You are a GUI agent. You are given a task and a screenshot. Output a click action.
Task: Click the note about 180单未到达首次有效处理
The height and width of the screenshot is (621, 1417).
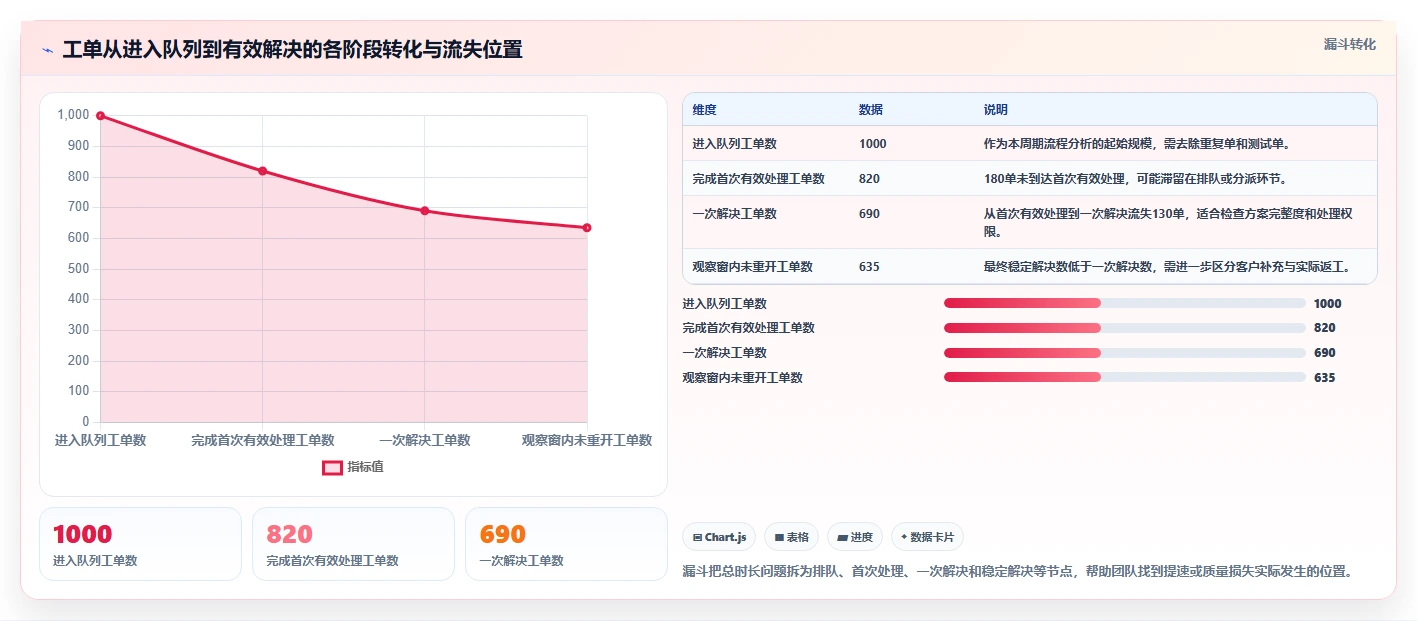point(1135,179)
